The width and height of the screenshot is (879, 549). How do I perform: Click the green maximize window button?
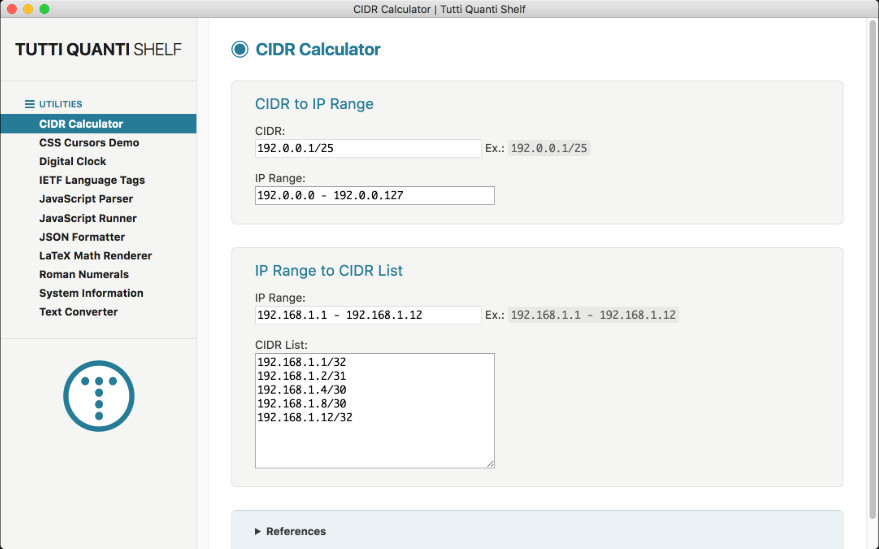44,9
